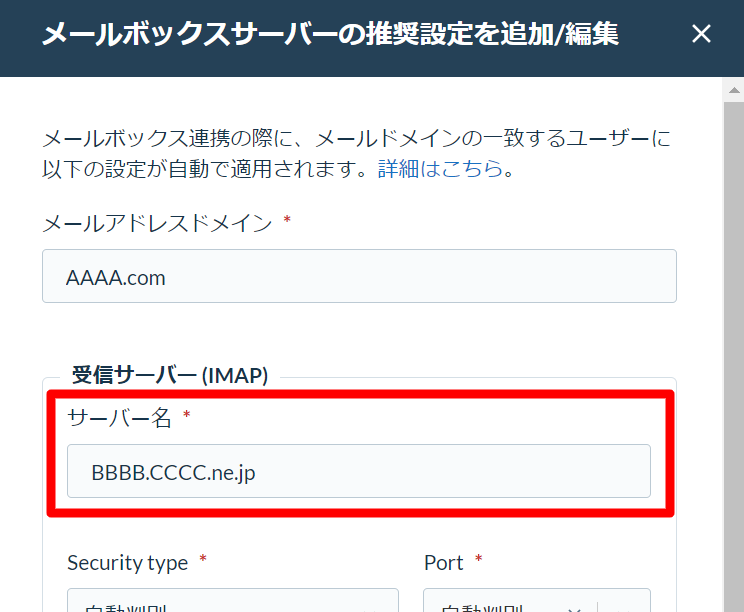Click the dialog title メールボックスサーバーの推奨設定を追加/編集
744x612 pixels.
point(330,34)
